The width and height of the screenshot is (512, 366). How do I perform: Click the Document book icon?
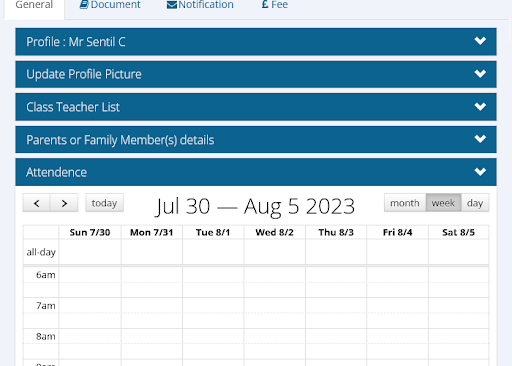pos(84,5)
